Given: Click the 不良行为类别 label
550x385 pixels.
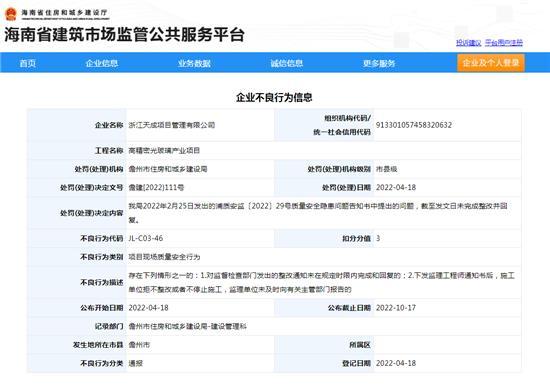Looking at the screenshot, I should tap(102, 257).
